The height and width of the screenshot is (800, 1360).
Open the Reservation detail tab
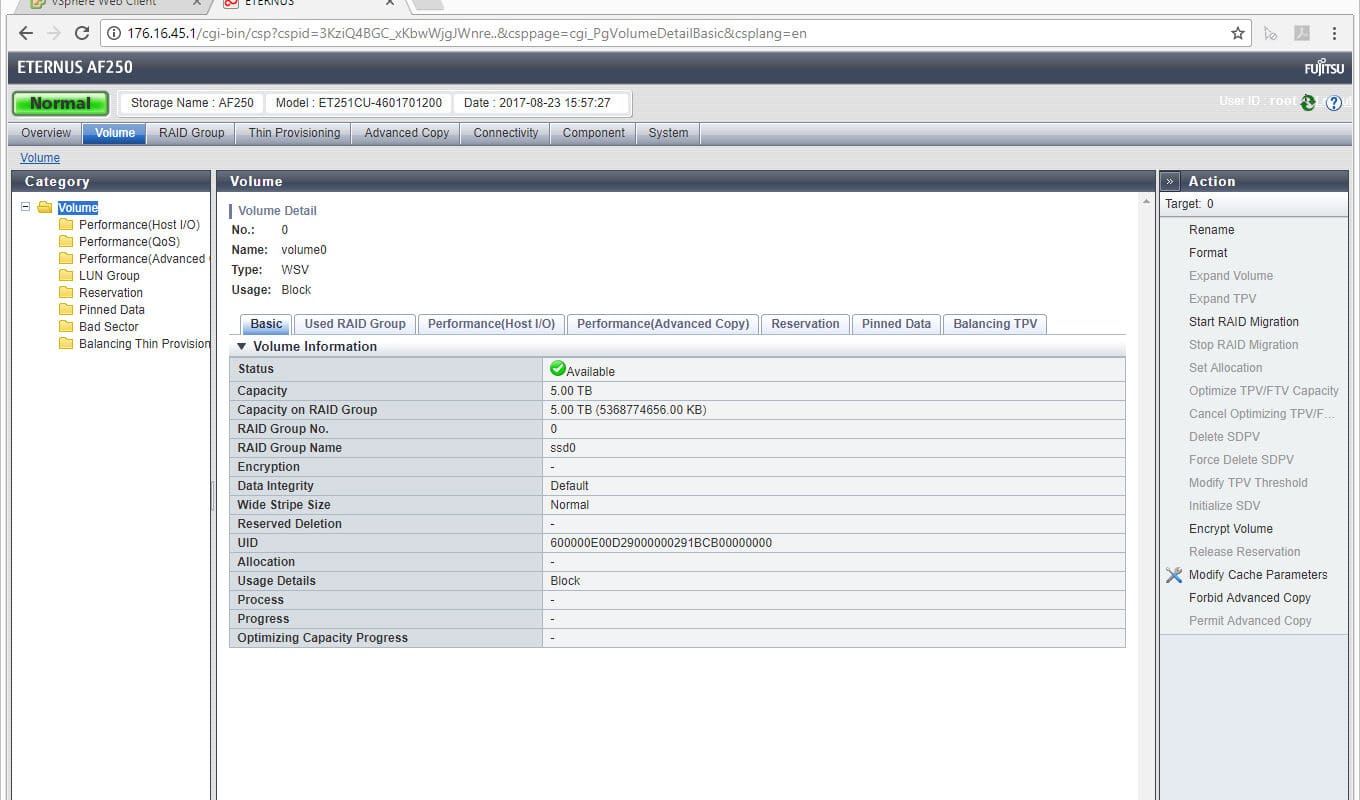(806, 324)
